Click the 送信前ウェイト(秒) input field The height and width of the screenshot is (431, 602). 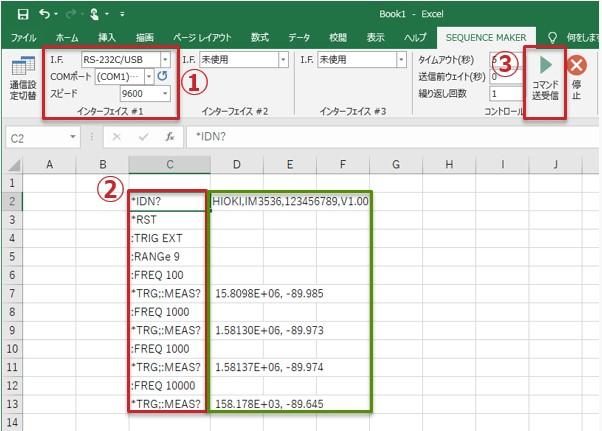506,76
